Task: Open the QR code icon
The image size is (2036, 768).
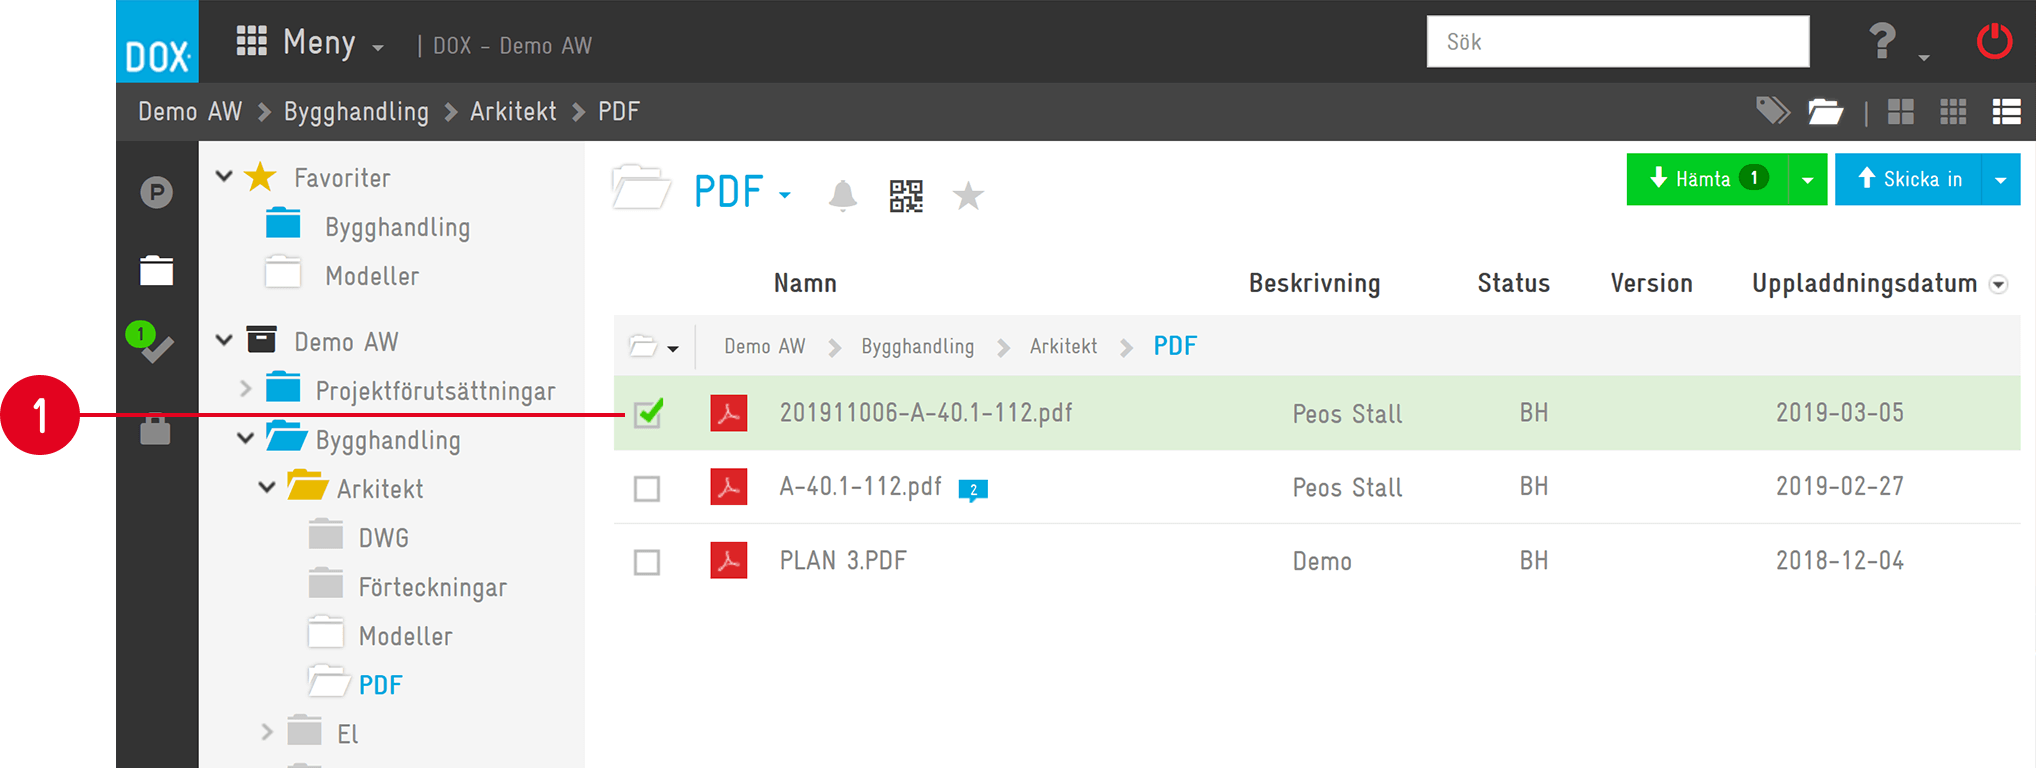Action: [906, 196]
